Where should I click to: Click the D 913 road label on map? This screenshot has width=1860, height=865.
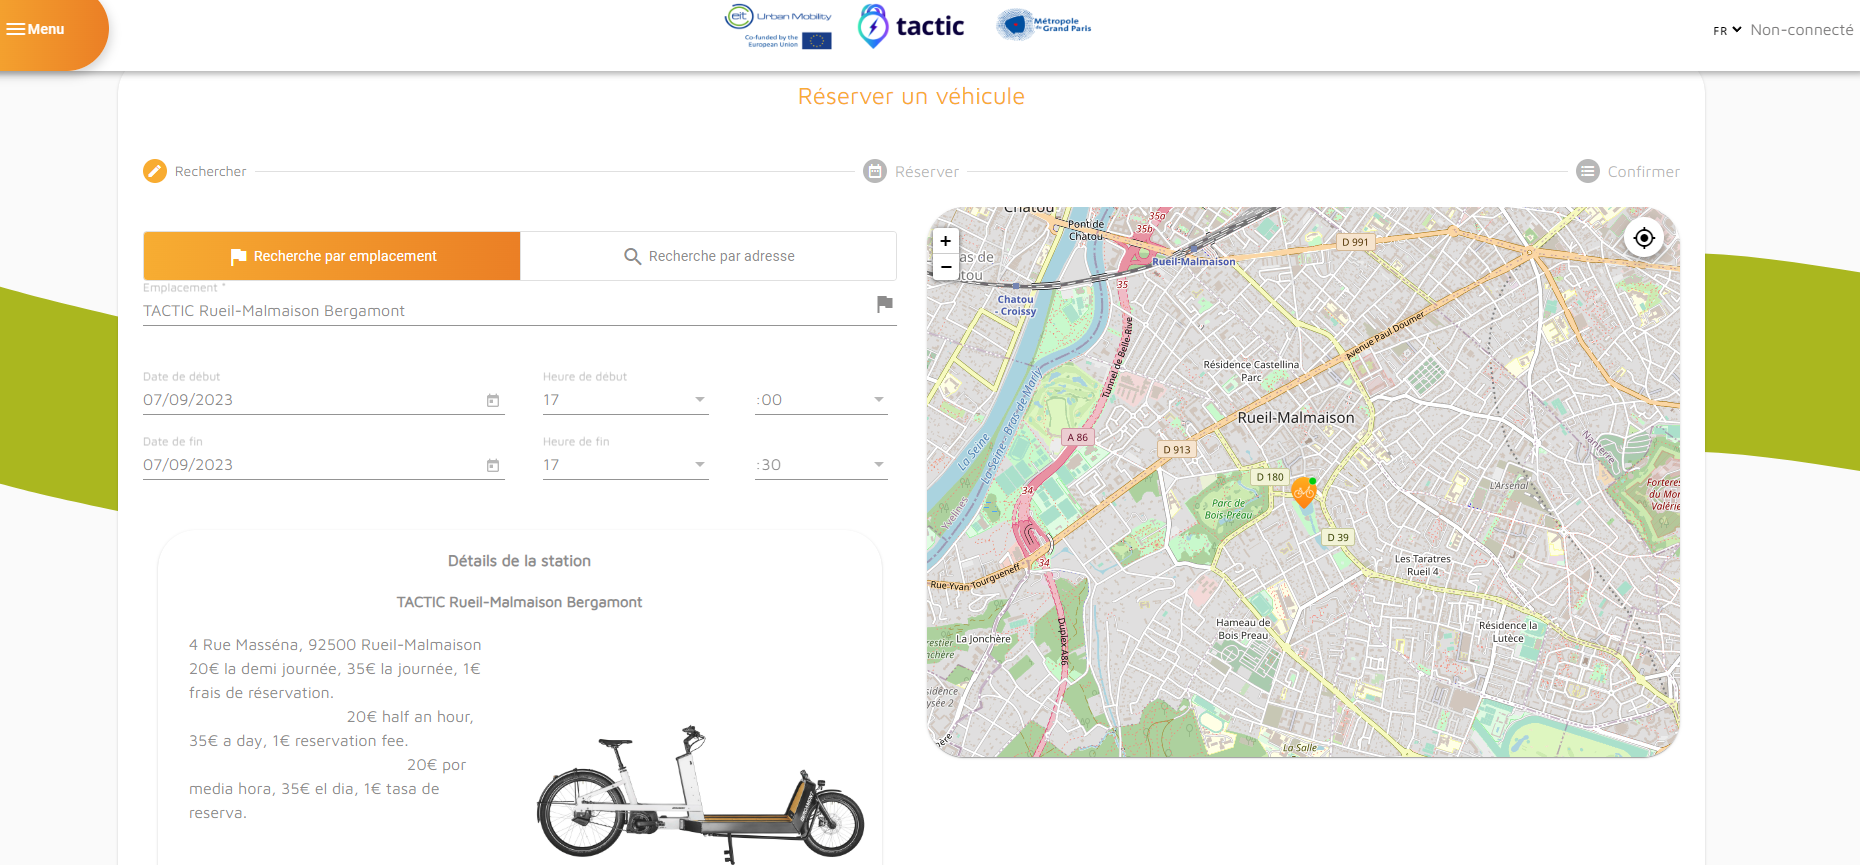pyautogui.click(x=1177, y=449)
